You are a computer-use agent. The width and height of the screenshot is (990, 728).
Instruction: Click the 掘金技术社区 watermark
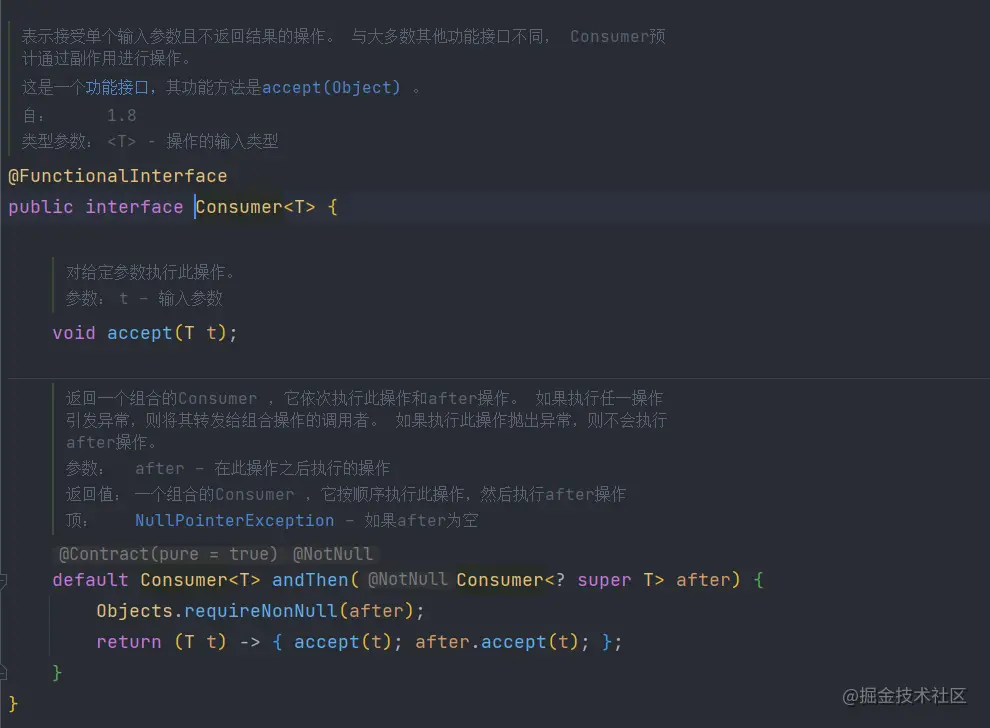tap(903, 695)
